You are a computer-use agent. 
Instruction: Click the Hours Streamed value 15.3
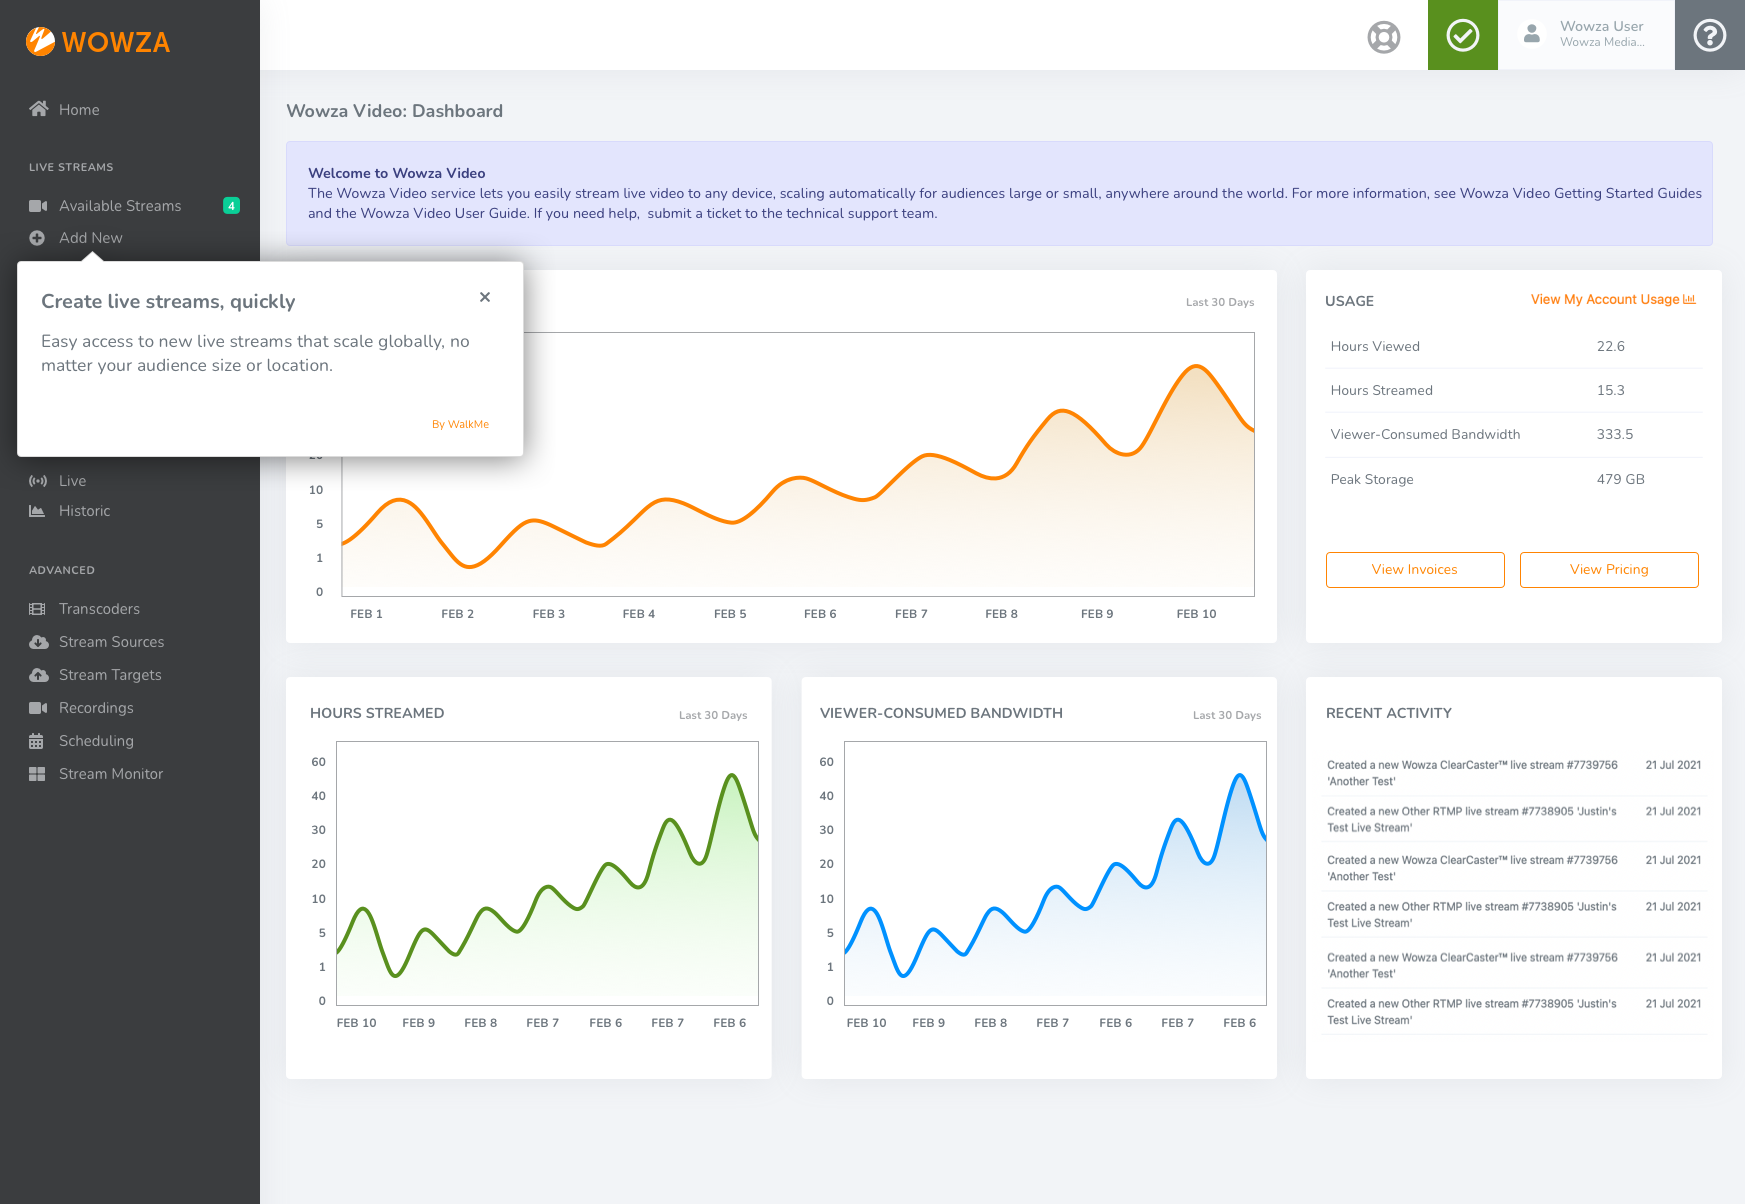click(x=1610, y=391)
